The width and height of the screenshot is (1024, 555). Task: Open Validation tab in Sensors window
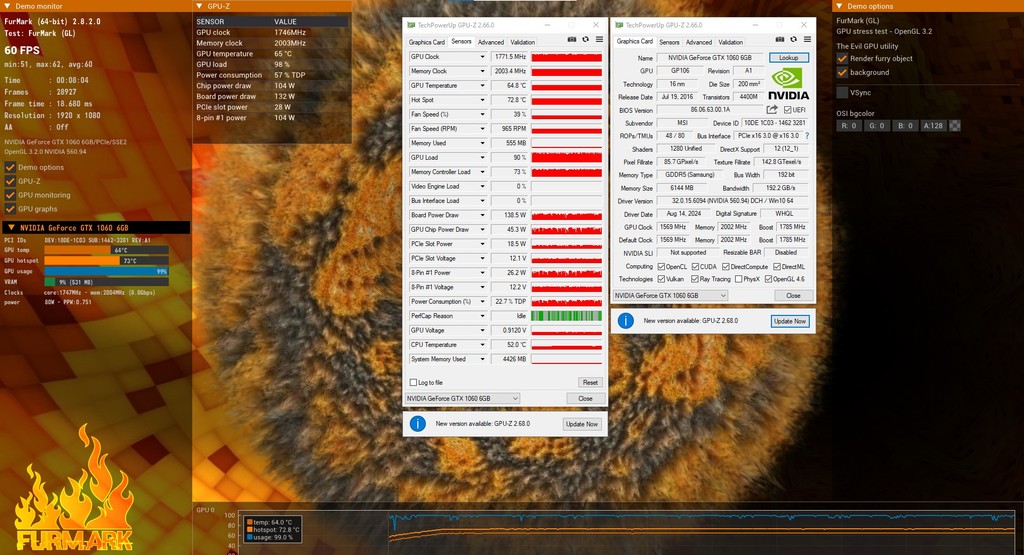pyautogui.click(x=522, y=42)
